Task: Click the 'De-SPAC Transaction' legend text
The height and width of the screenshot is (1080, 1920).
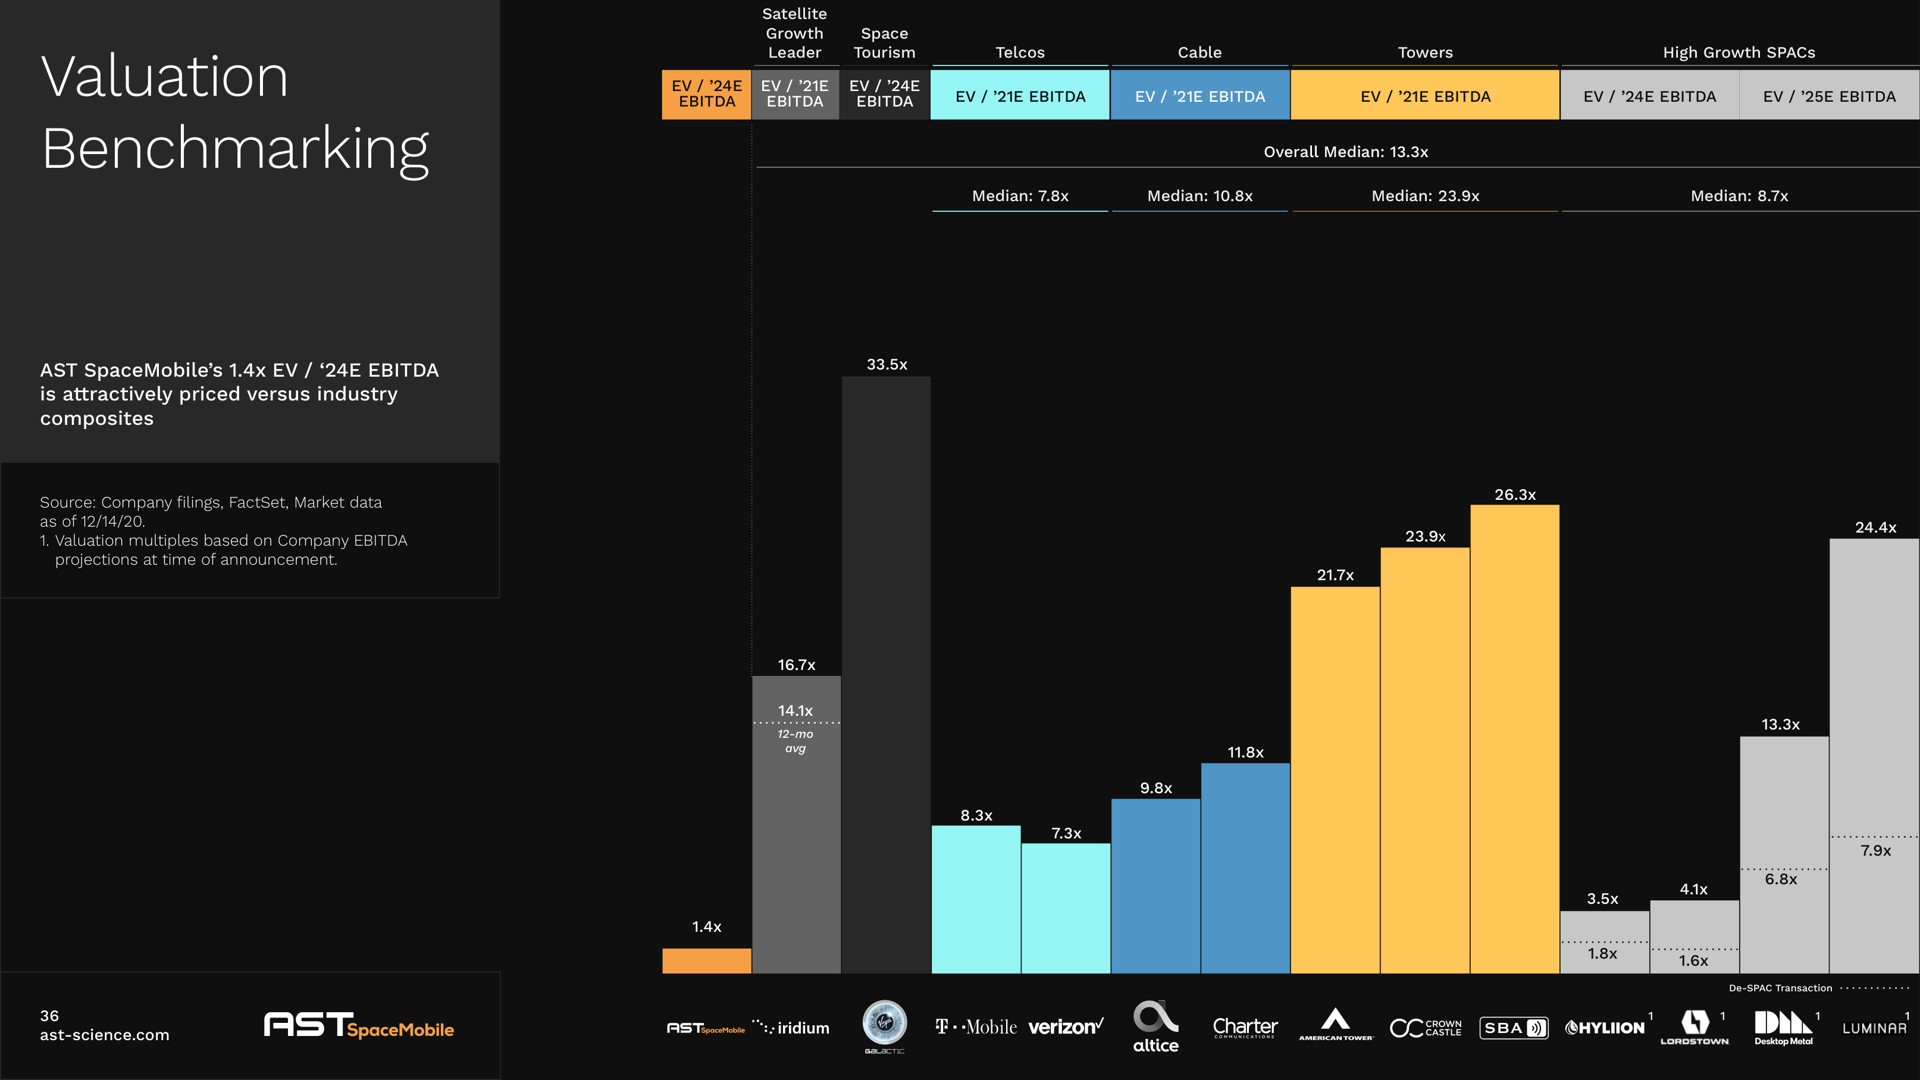Action: (x=1780, y=988)
